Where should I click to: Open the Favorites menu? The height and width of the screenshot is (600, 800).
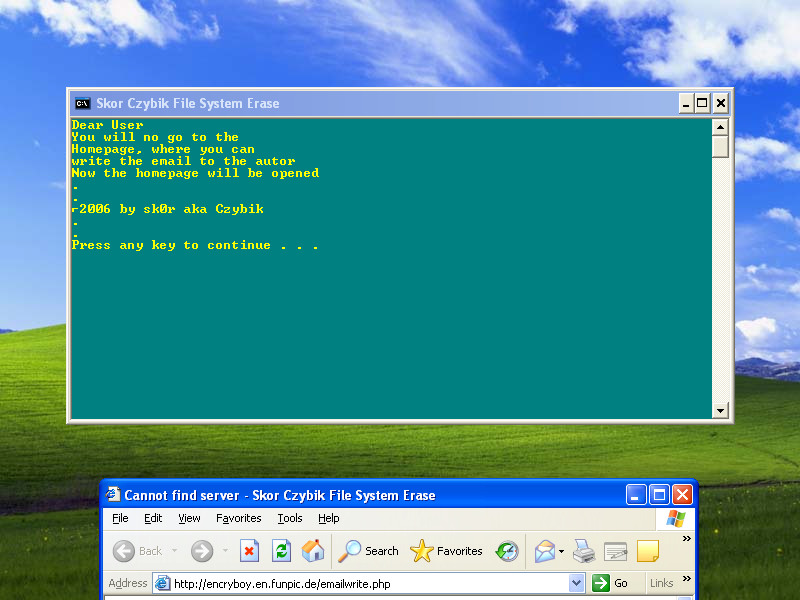tap(238, 518)
